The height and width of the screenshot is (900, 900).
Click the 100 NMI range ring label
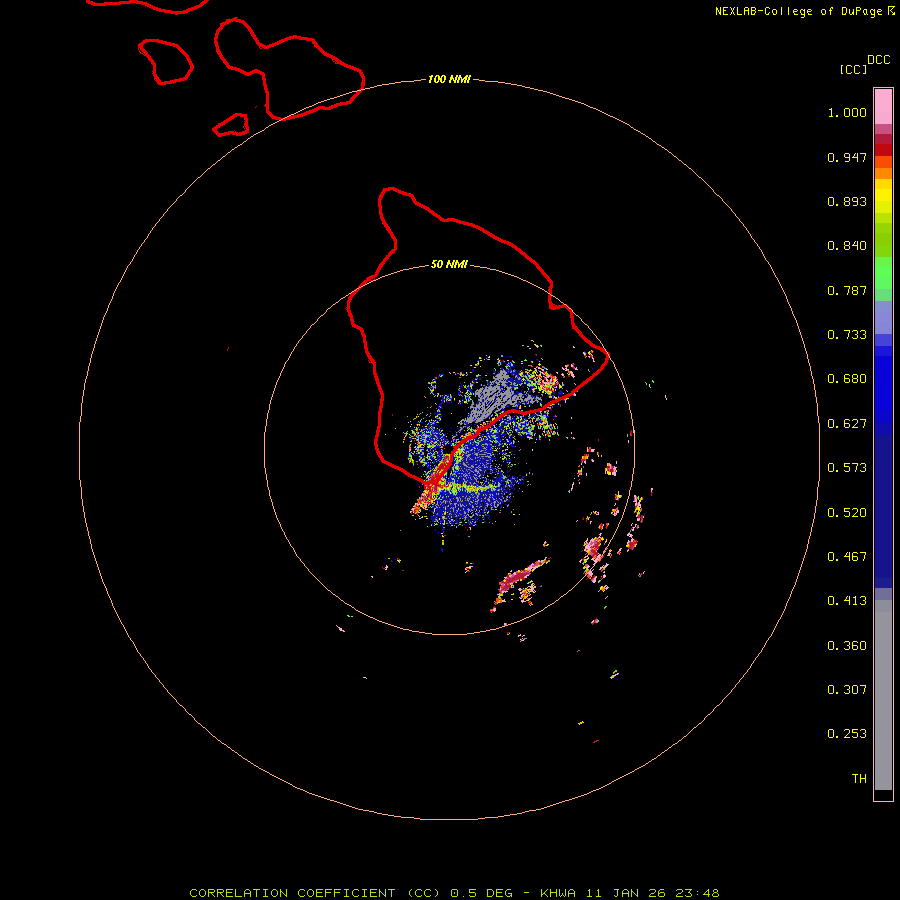(x=449, y=79)
